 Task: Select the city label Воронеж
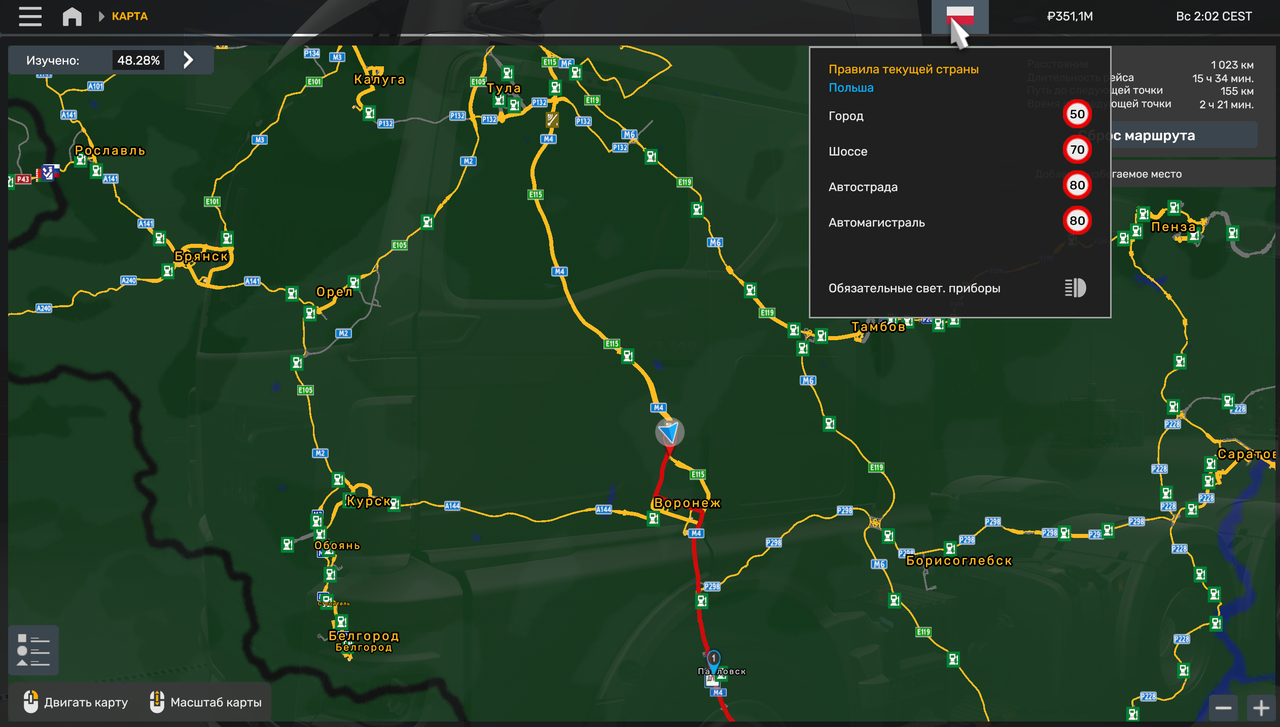pos(687,503)
